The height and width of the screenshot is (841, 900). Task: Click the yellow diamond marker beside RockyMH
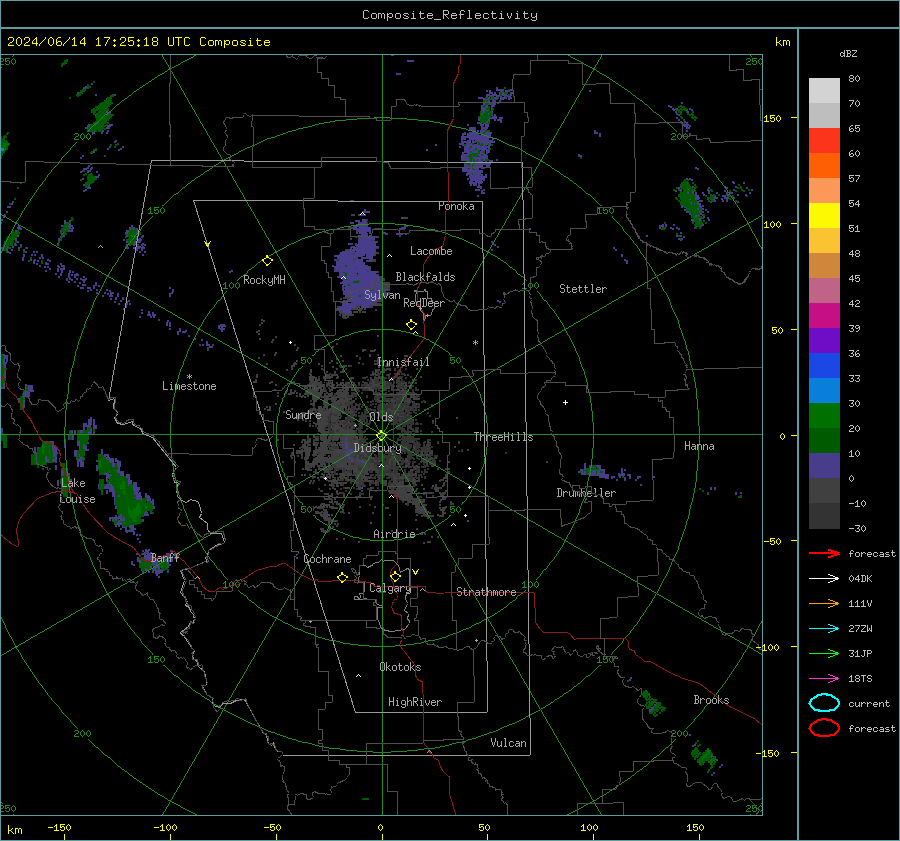click(x=267, y=261)
